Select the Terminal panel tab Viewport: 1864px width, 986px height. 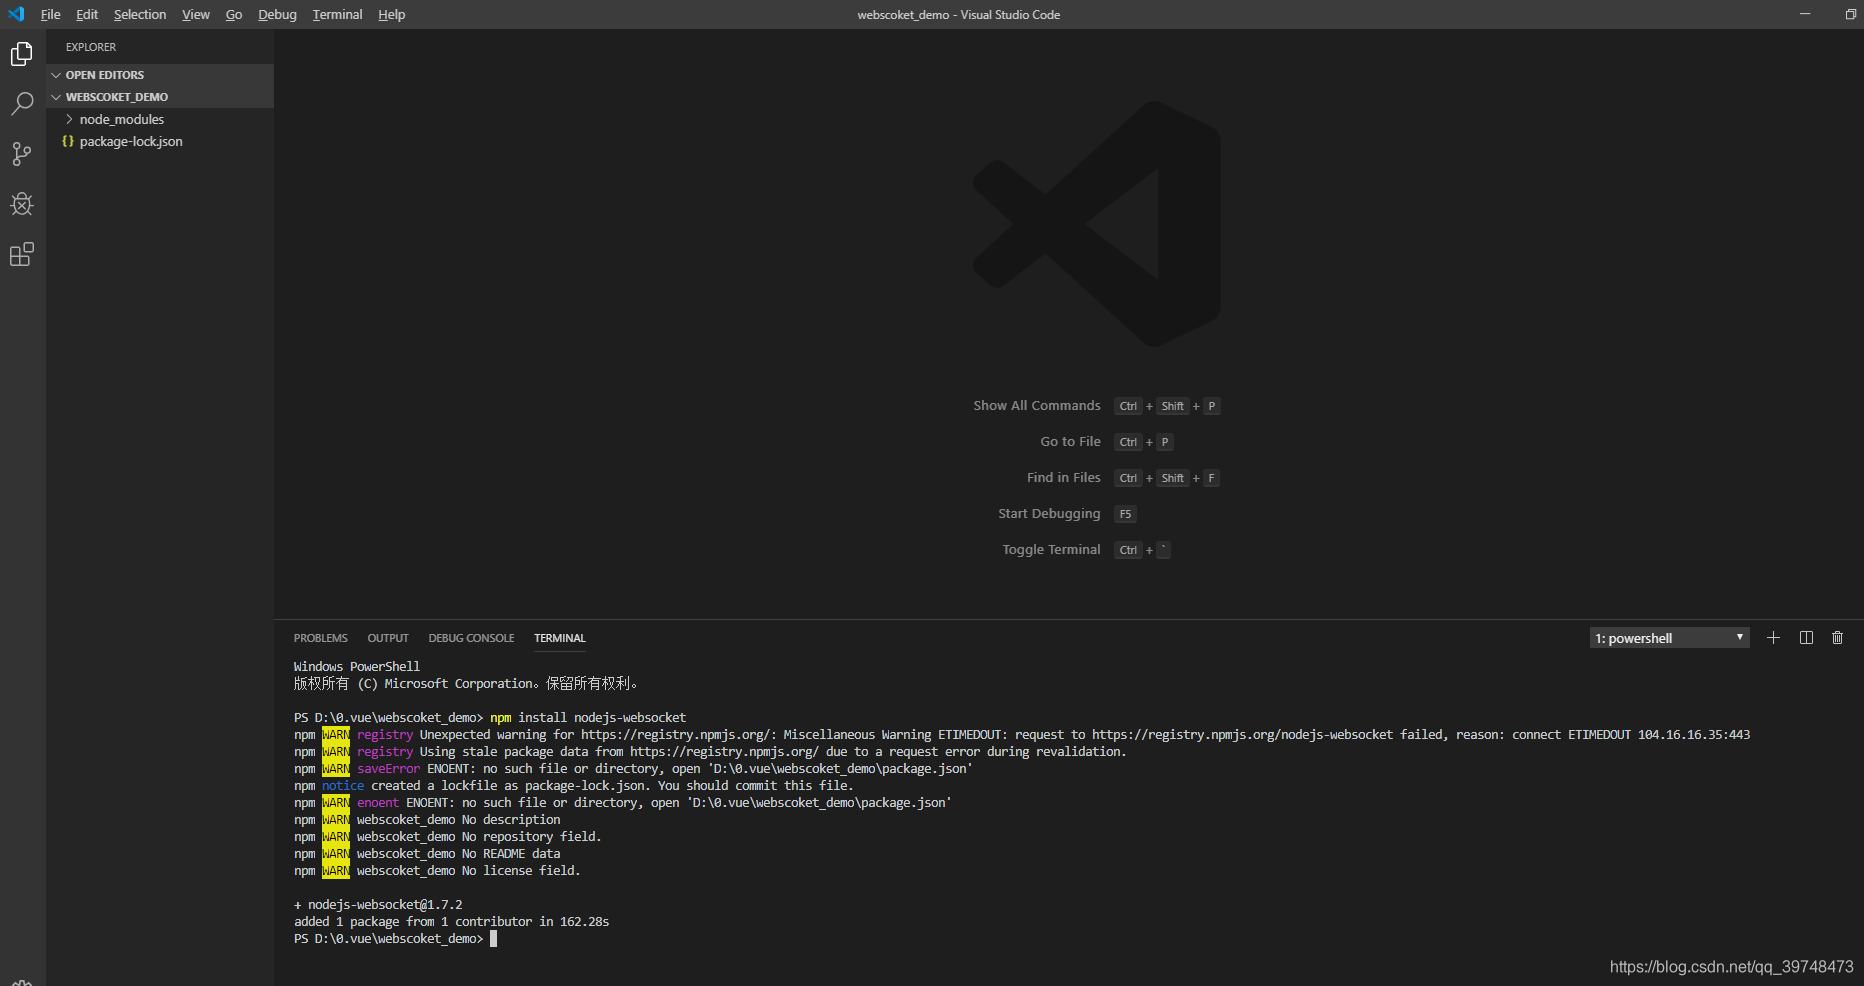[560, 638]
